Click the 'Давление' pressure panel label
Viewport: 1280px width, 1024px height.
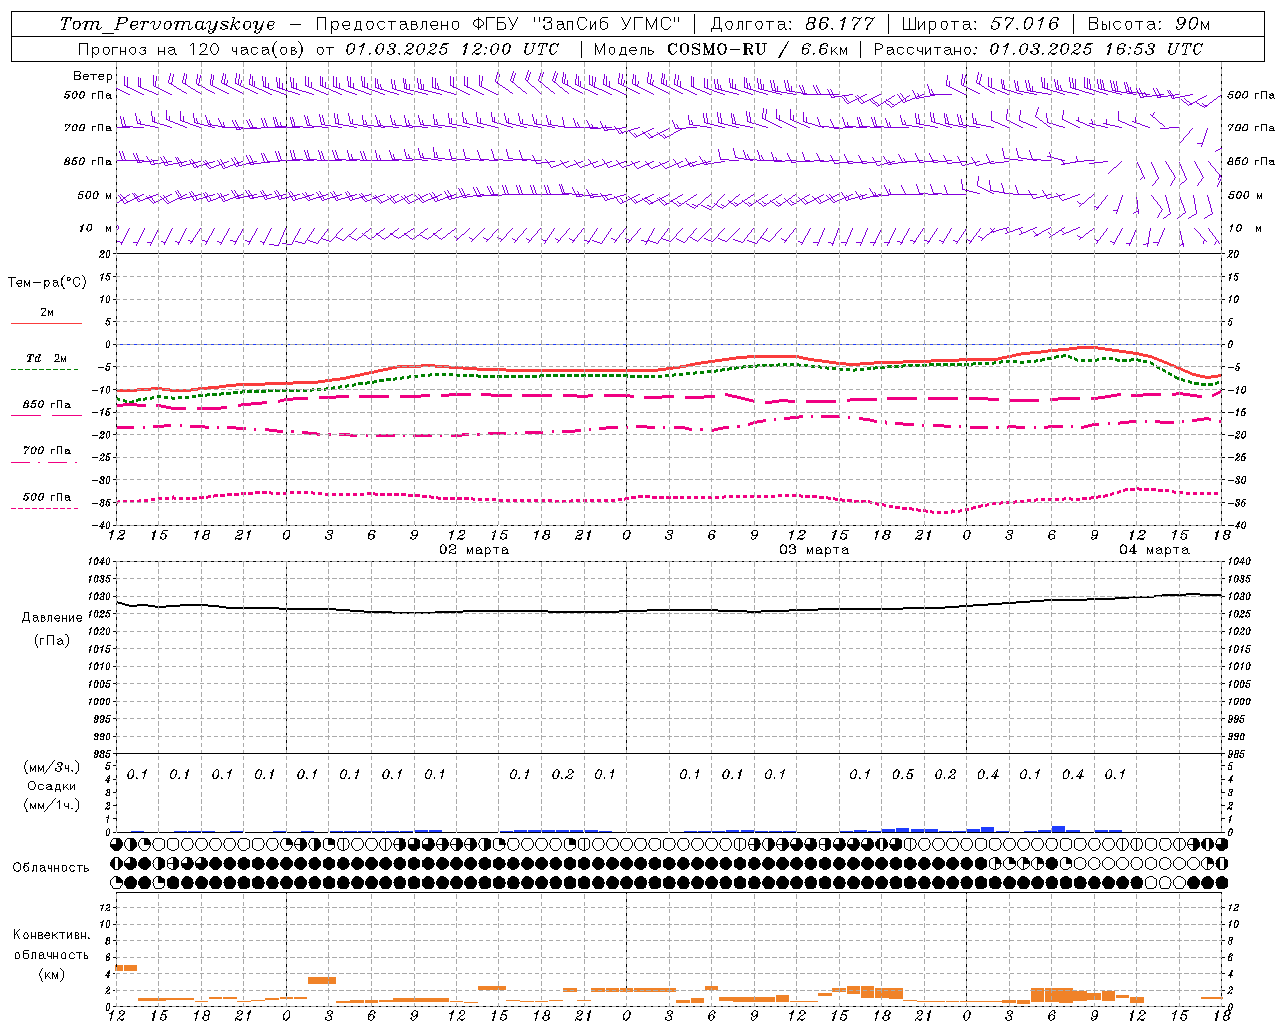click(x=52, y=618)
